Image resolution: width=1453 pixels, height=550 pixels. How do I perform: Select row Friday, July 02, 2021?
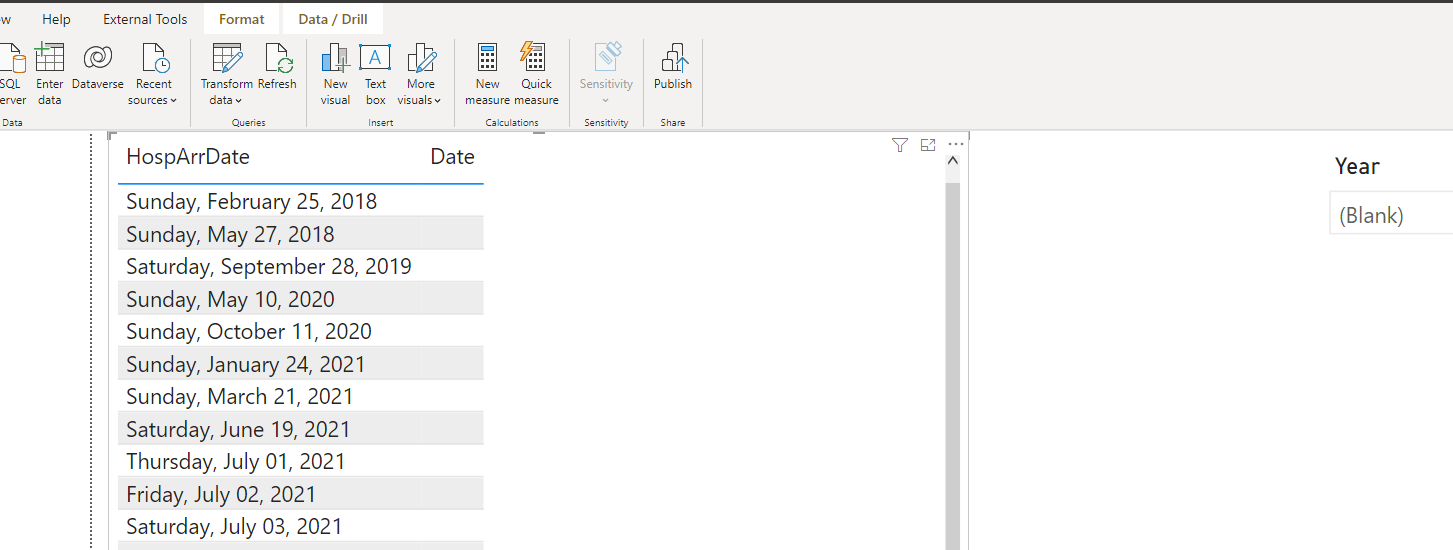(301, 494)
